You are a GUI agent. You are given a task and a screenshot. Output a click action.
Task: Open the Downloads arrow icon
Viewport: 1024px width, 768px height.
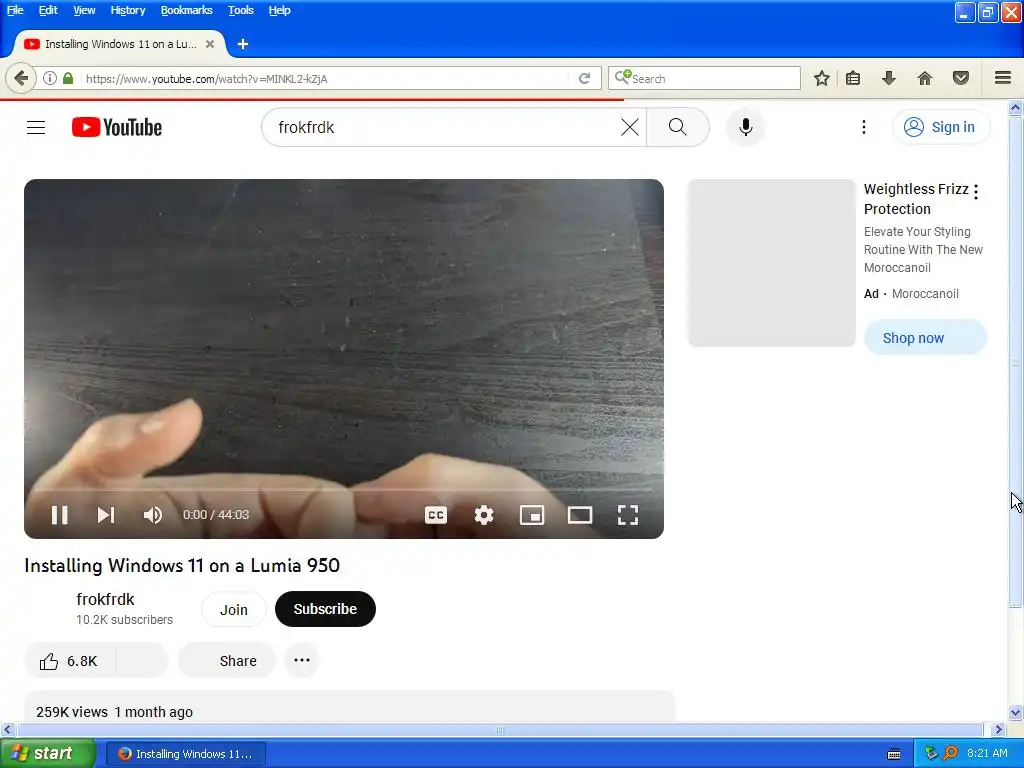889,78
